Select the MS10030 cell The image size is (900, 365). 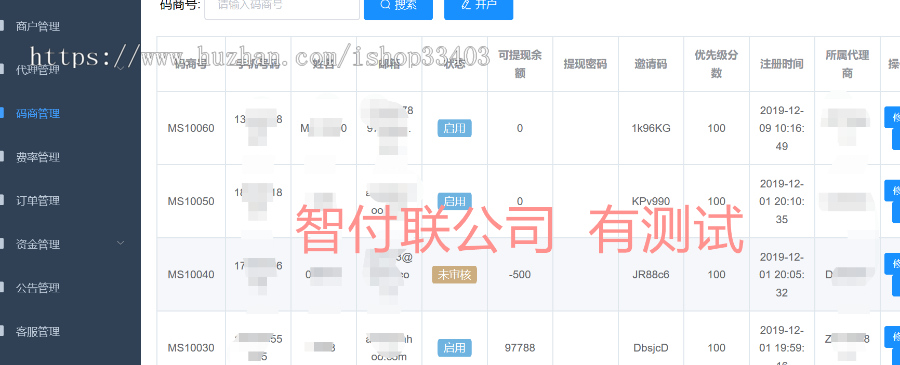click(x=191, y=348)
